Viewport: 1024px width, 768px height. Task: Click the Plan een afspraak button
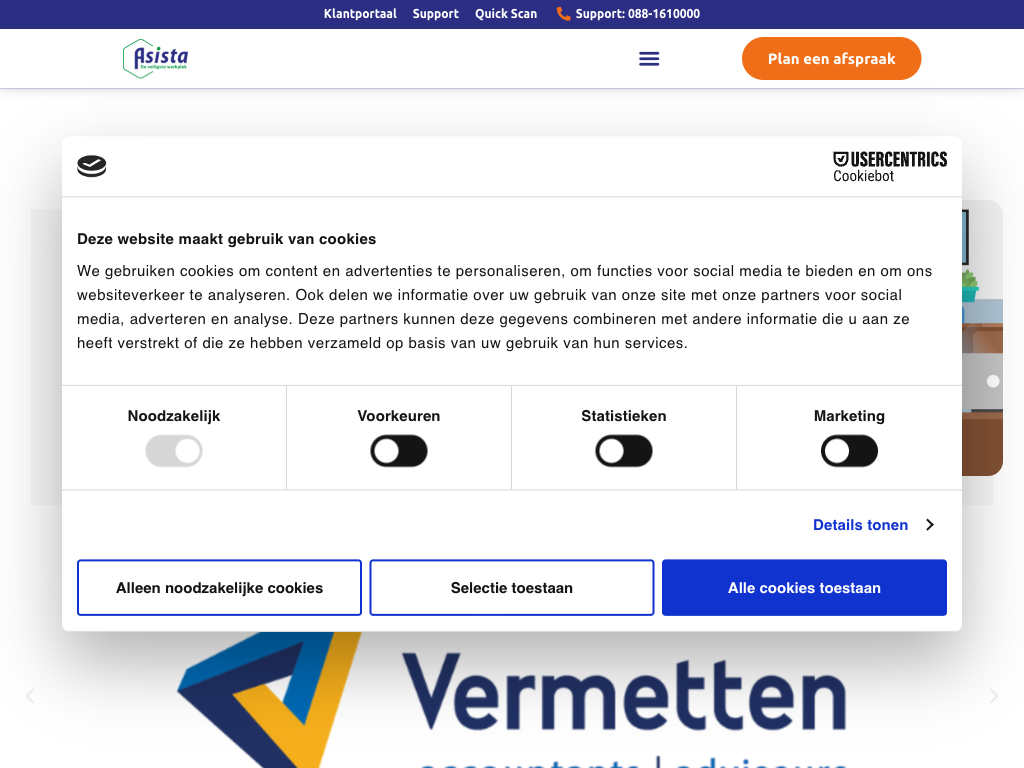831,59
